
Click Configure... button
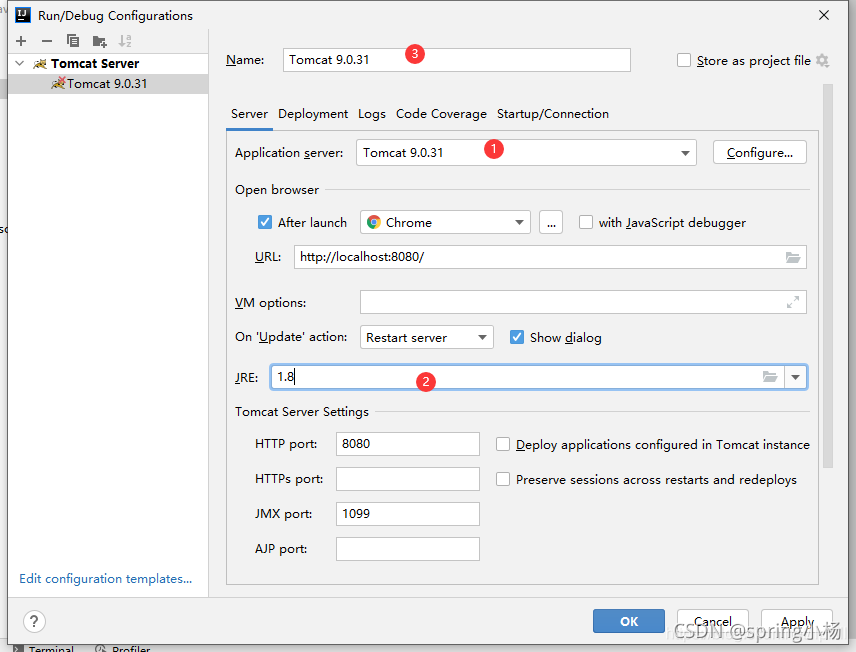(759, 152)
